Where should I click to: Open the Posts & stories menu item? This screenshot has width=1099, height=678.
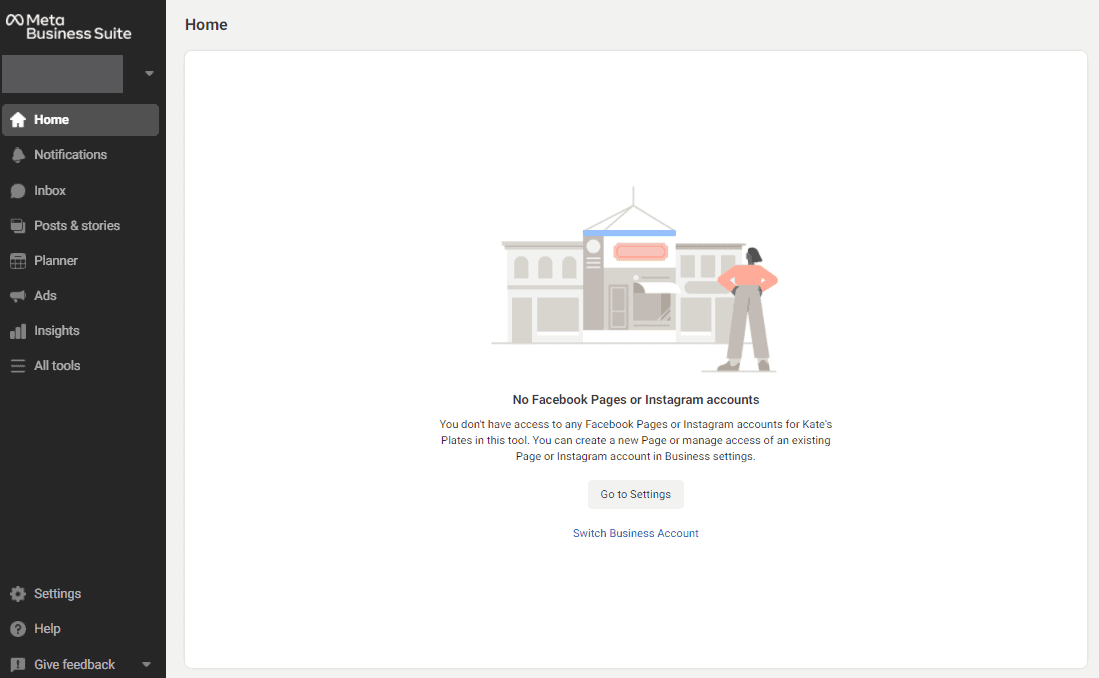(x=77, y=226)
